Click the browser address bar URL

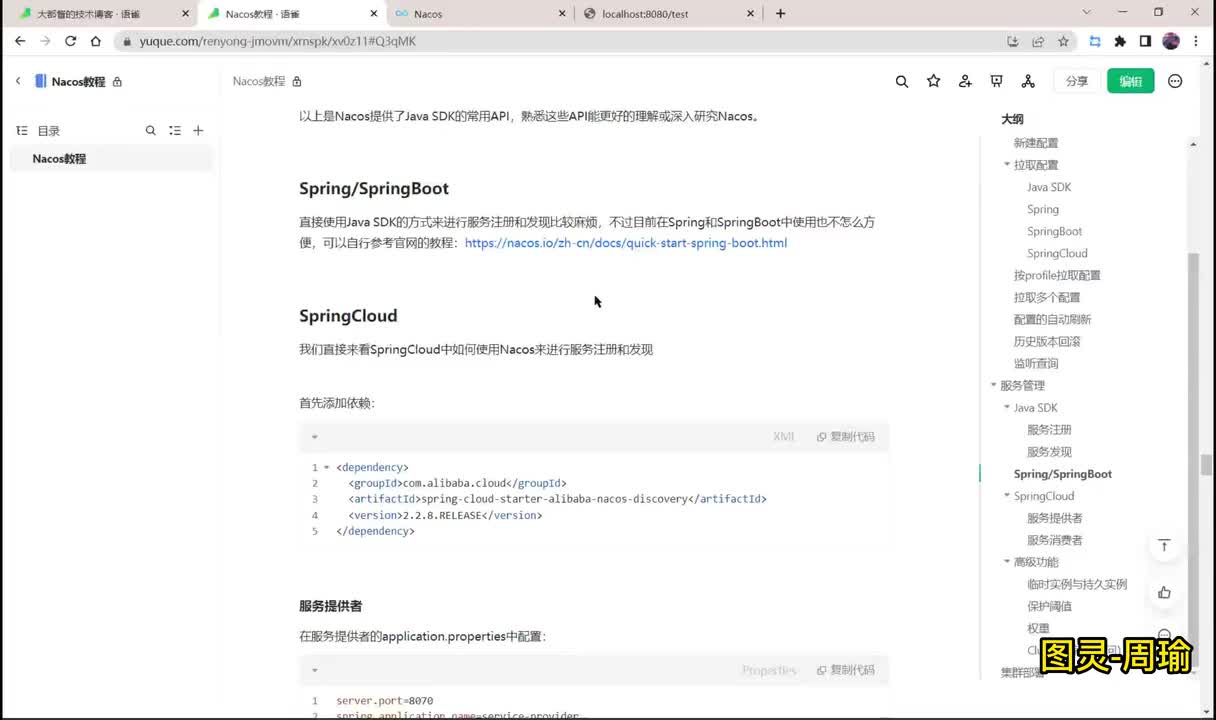[278, 41]
